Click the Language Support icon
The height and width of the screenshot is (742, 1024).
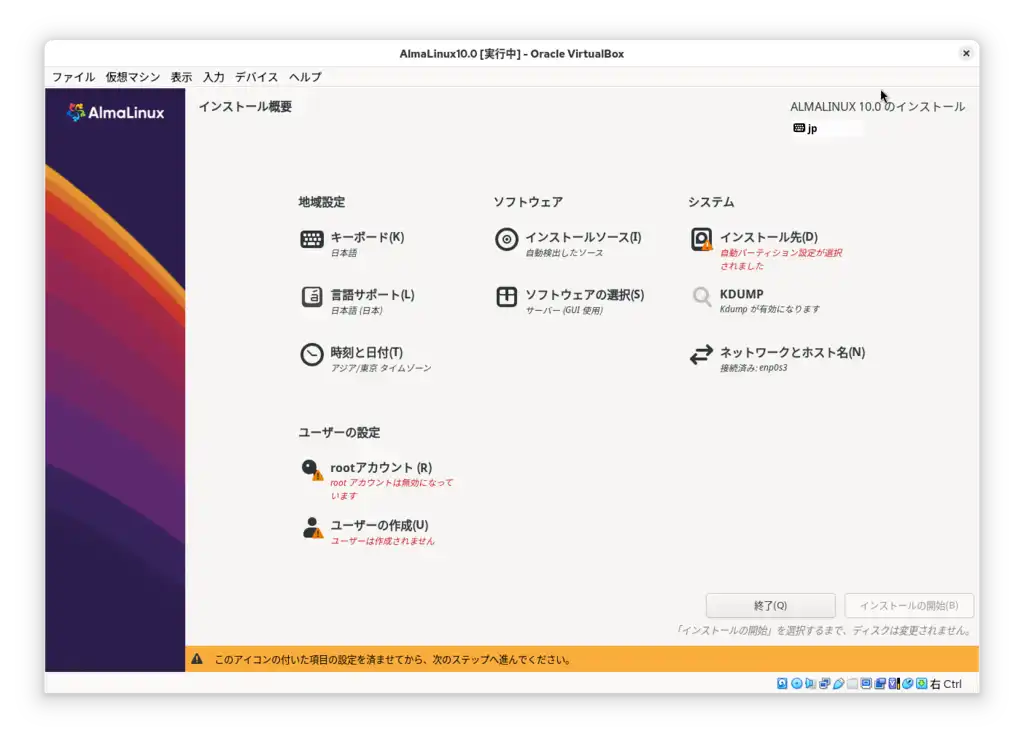click(x=312, y=297)
